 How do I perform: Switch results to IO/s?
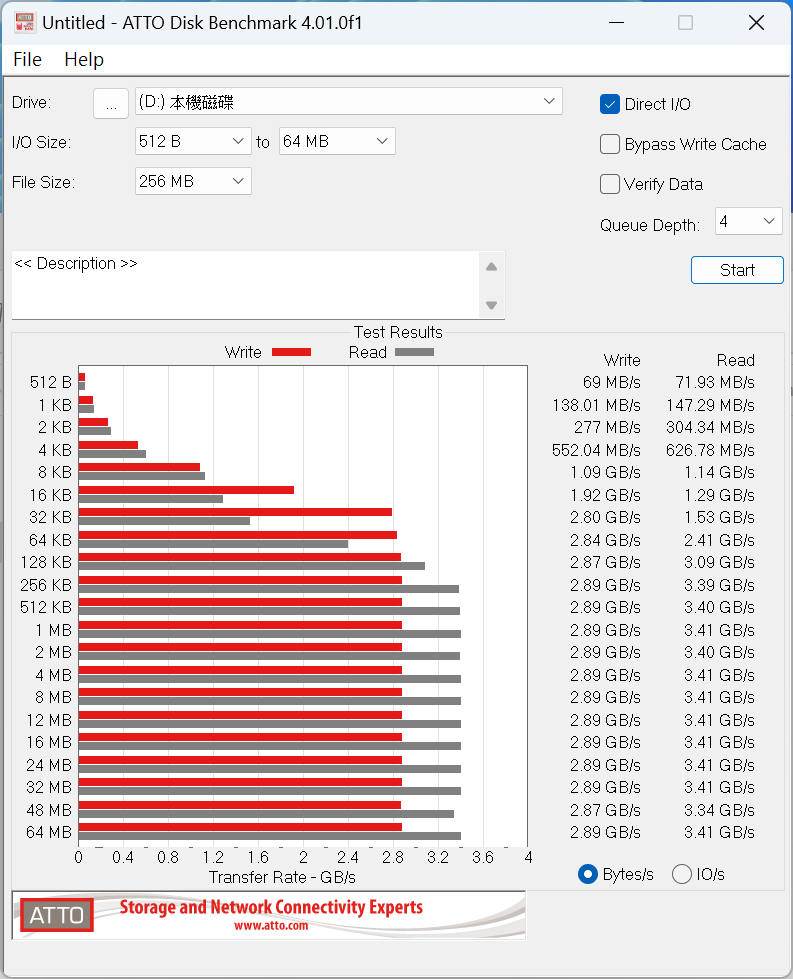(682, 874)
